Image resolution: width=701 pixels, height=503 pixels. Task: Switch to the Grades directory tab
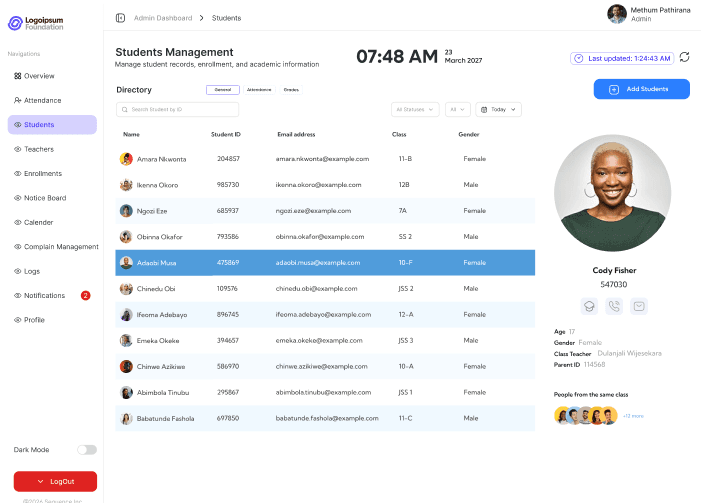point(291,90)
